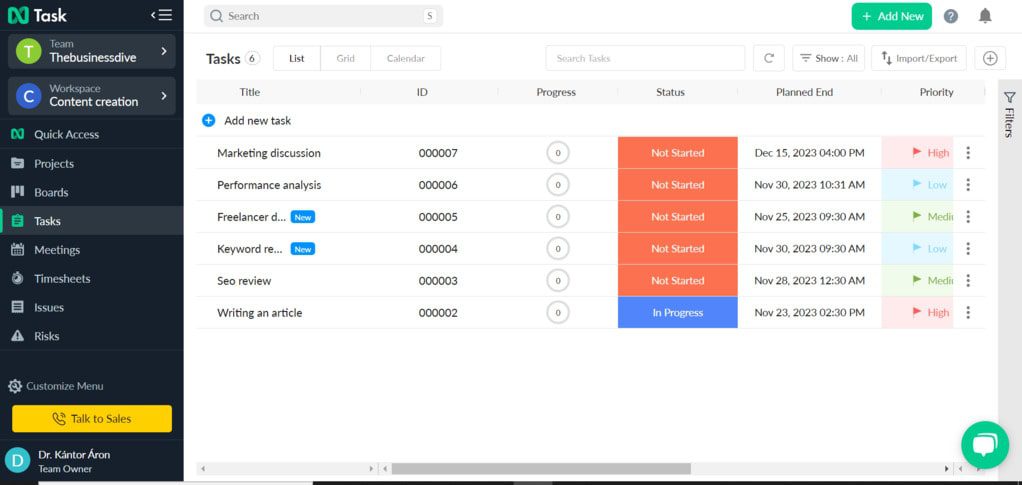Viewport: 1022px width, 485px height.
Task: Click the circled plus add-column icon
Action: point(990,58)
